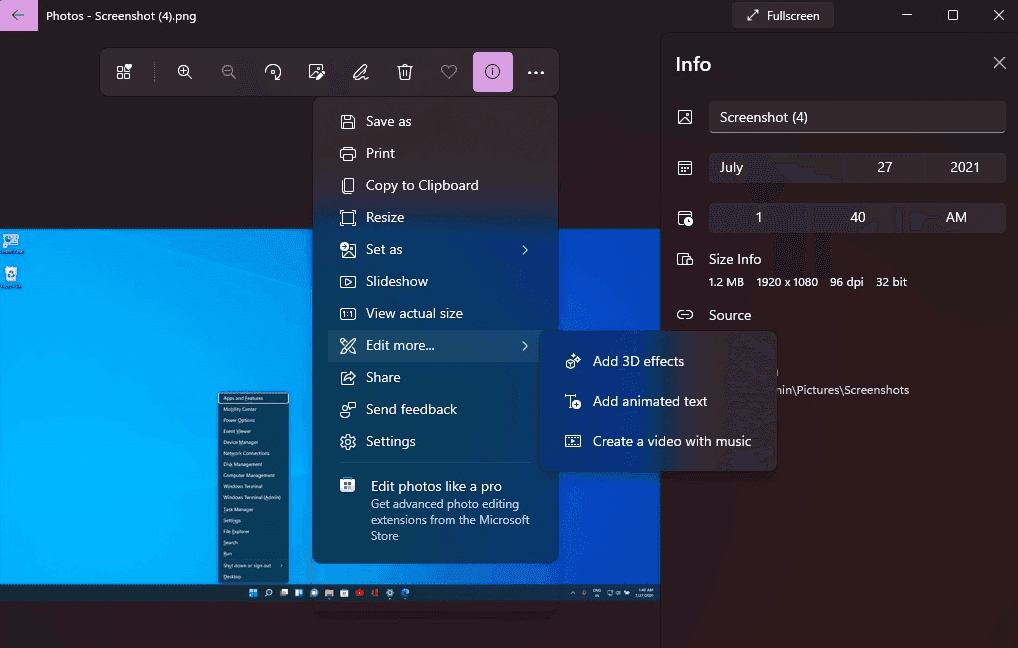
Task: Open the July month picker
Action: [778, 168]
